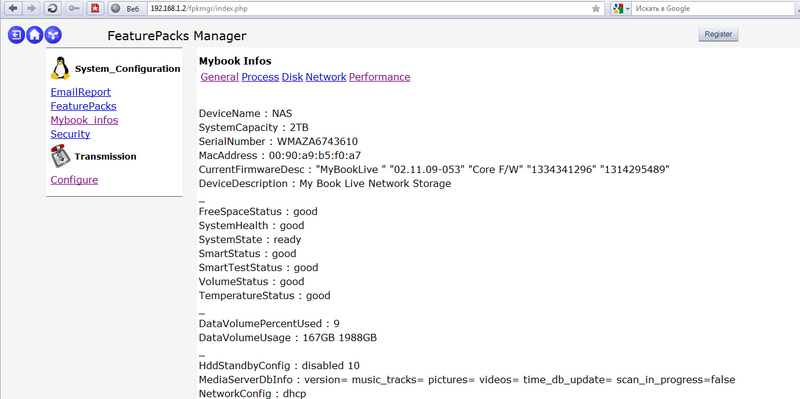Click the 'FeaturePacks Manager' title
800x399 pixels.
pos(177,36)
